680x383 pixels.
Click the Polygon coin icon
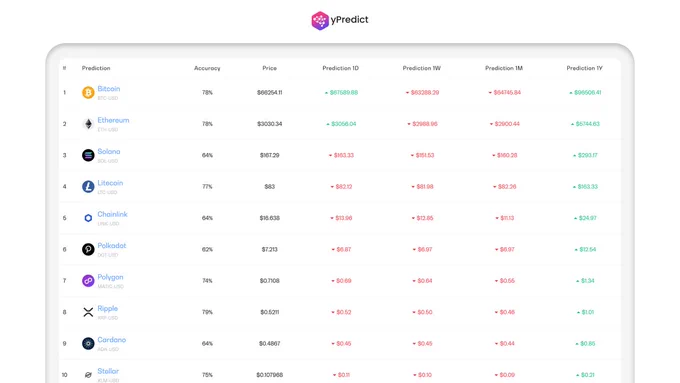[88, 281]
